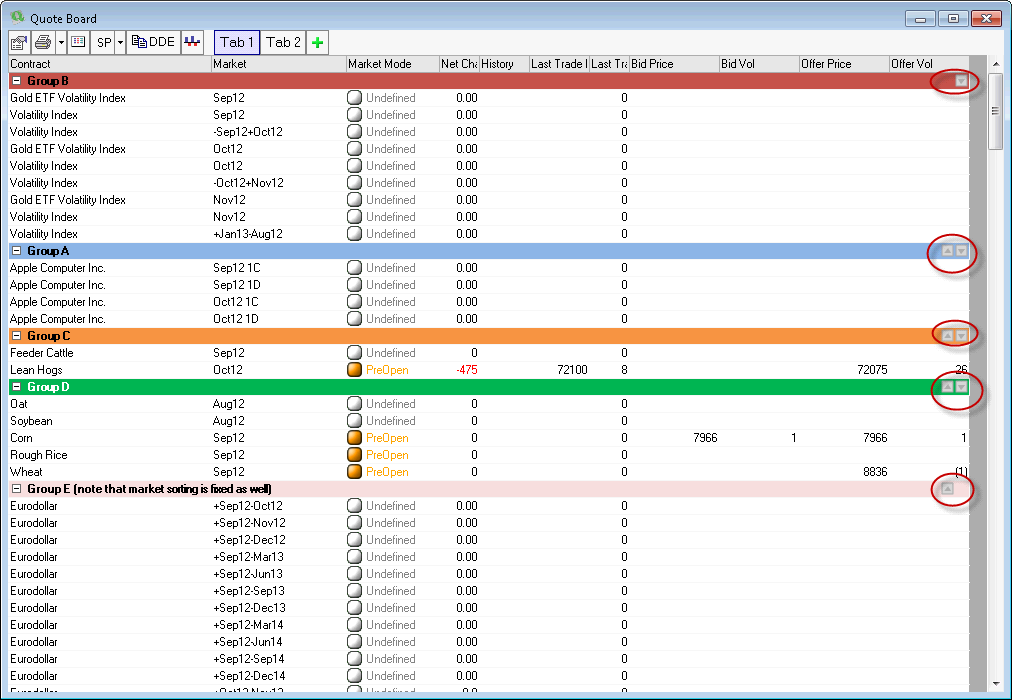Collapse Group A section
The image size is (1012, 700).
pos(16,251)
